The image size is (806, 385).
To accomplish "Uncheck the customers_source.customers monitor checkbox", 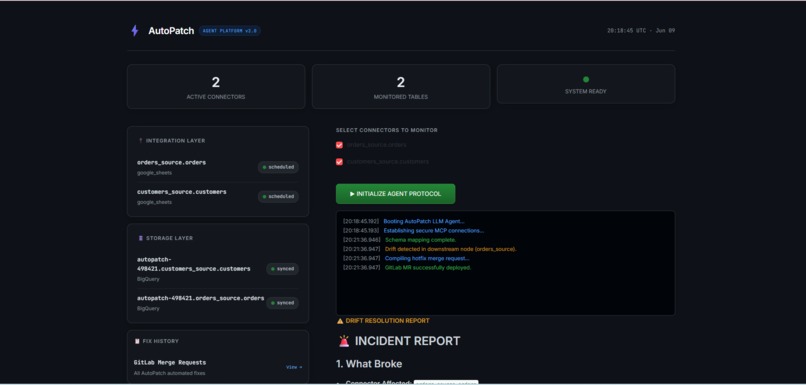I will (x=339, y=162).
